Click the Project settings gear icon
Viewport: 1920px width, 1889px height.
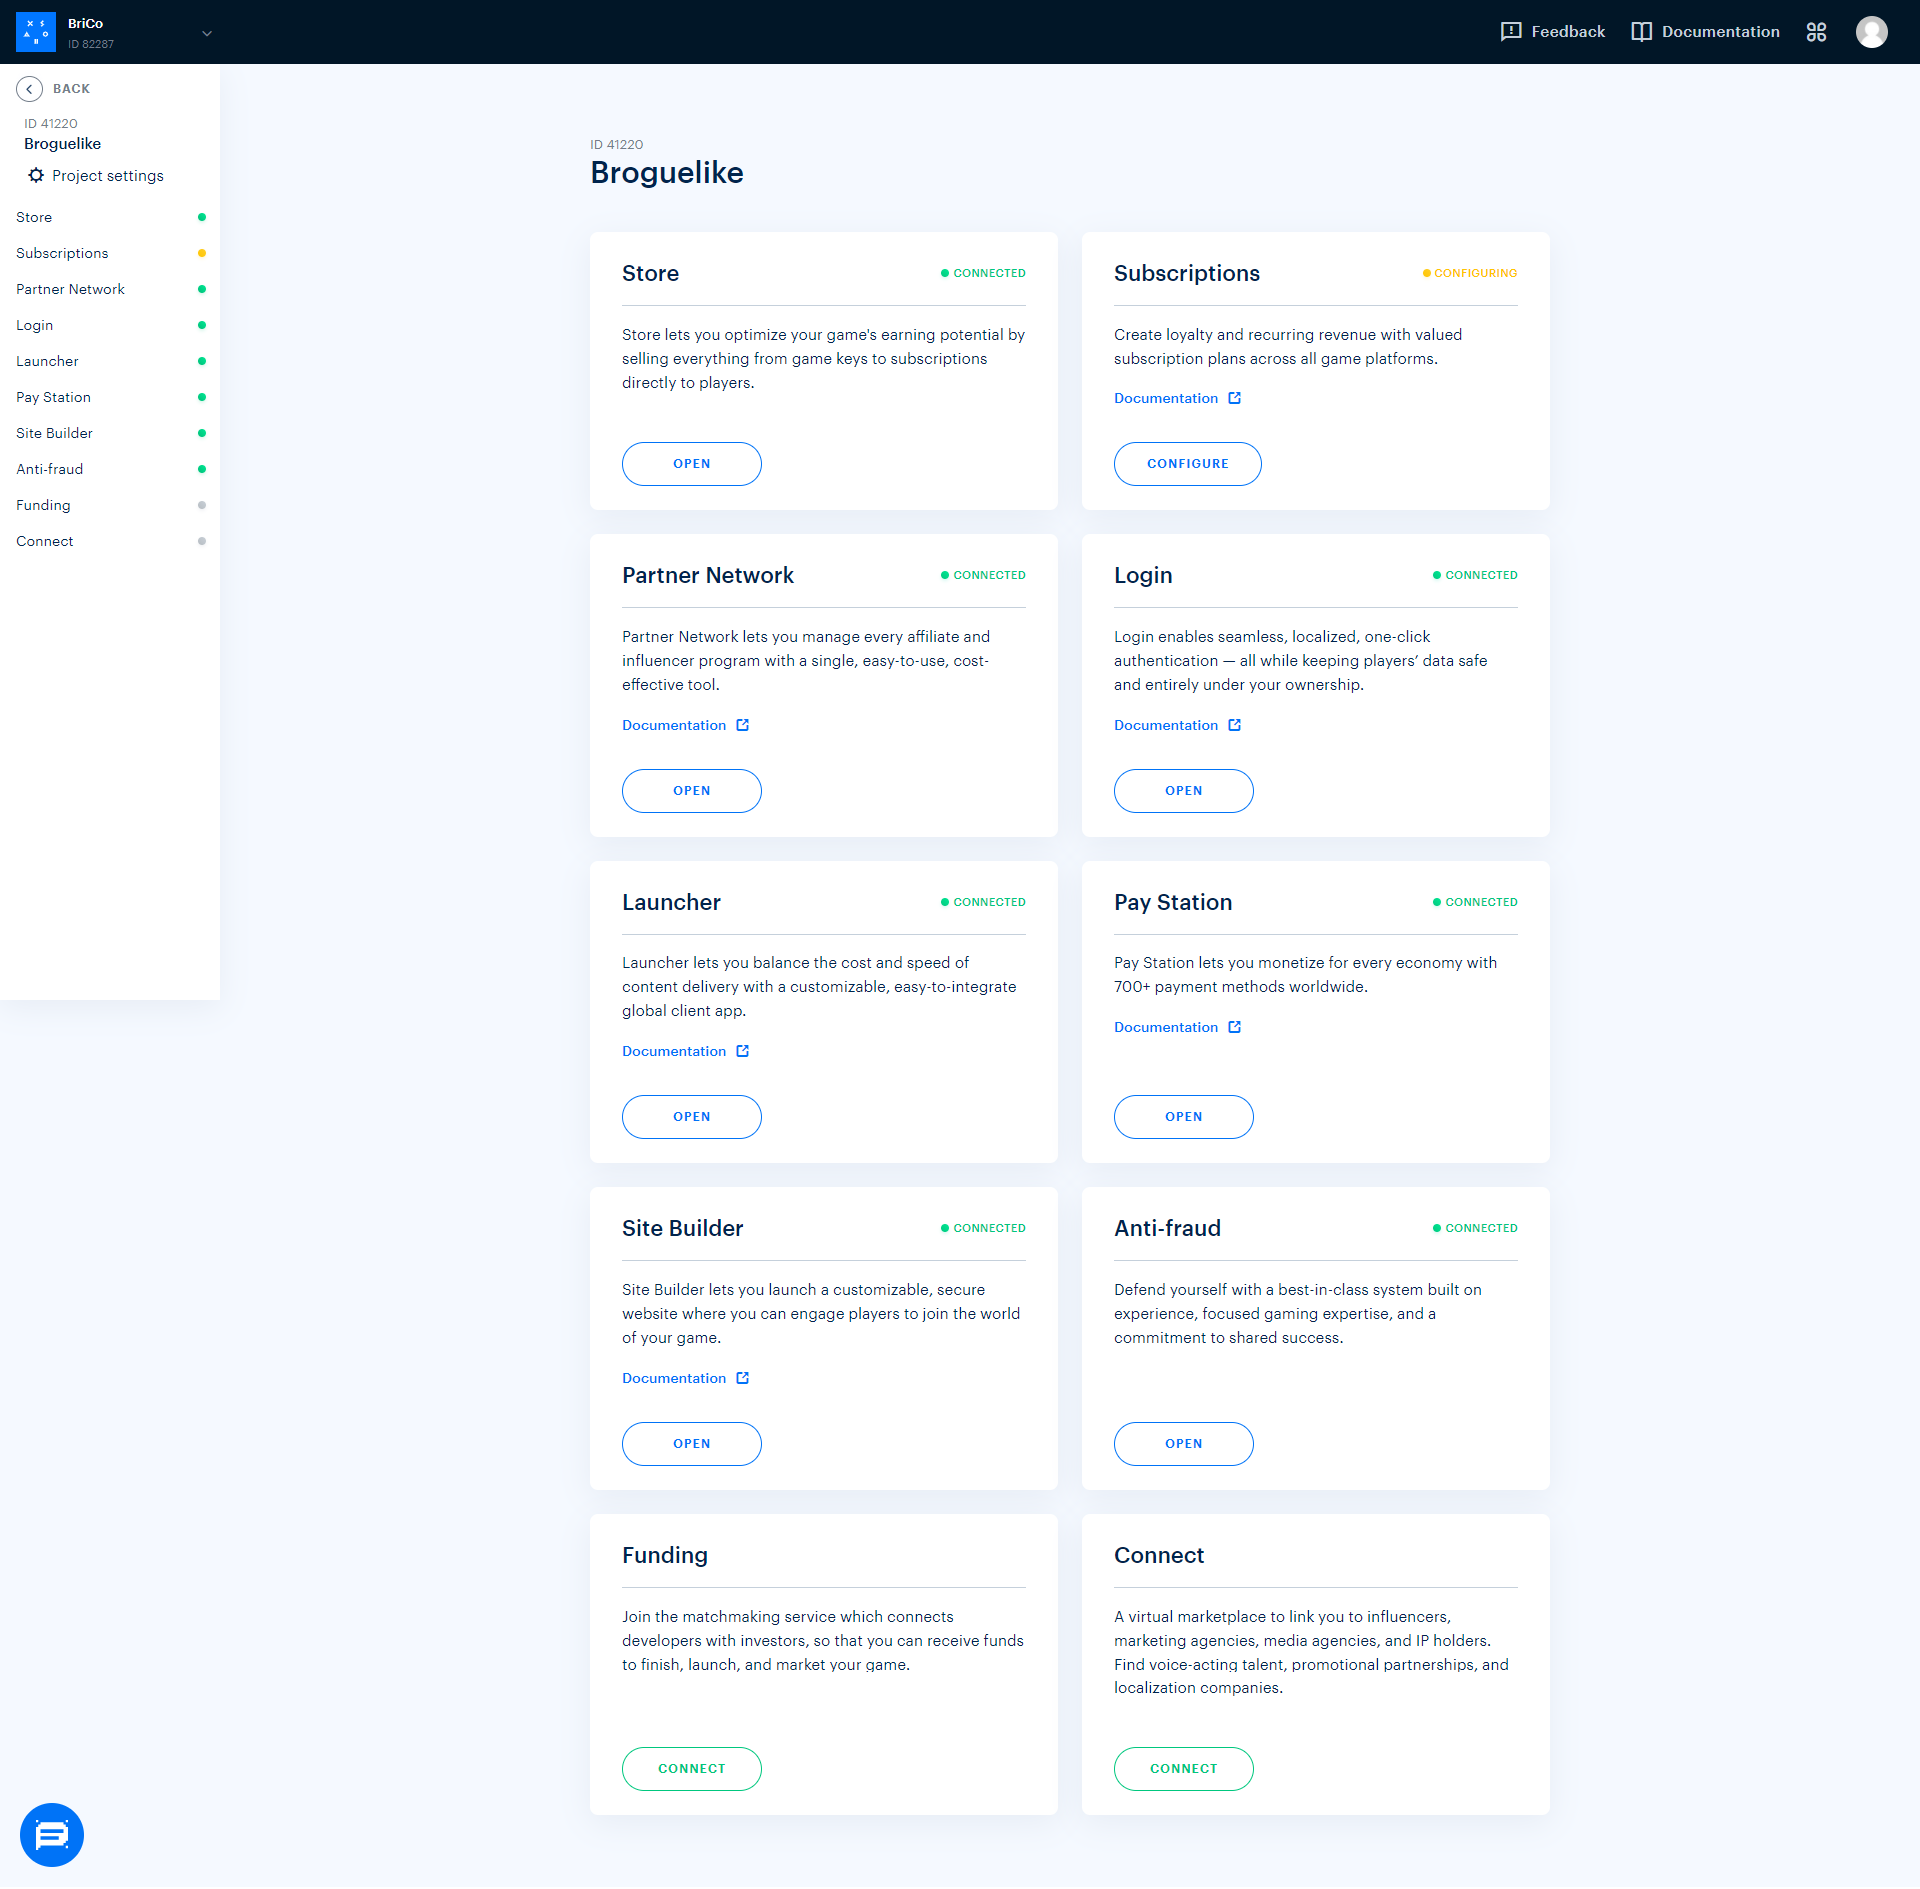coord(36,176)
